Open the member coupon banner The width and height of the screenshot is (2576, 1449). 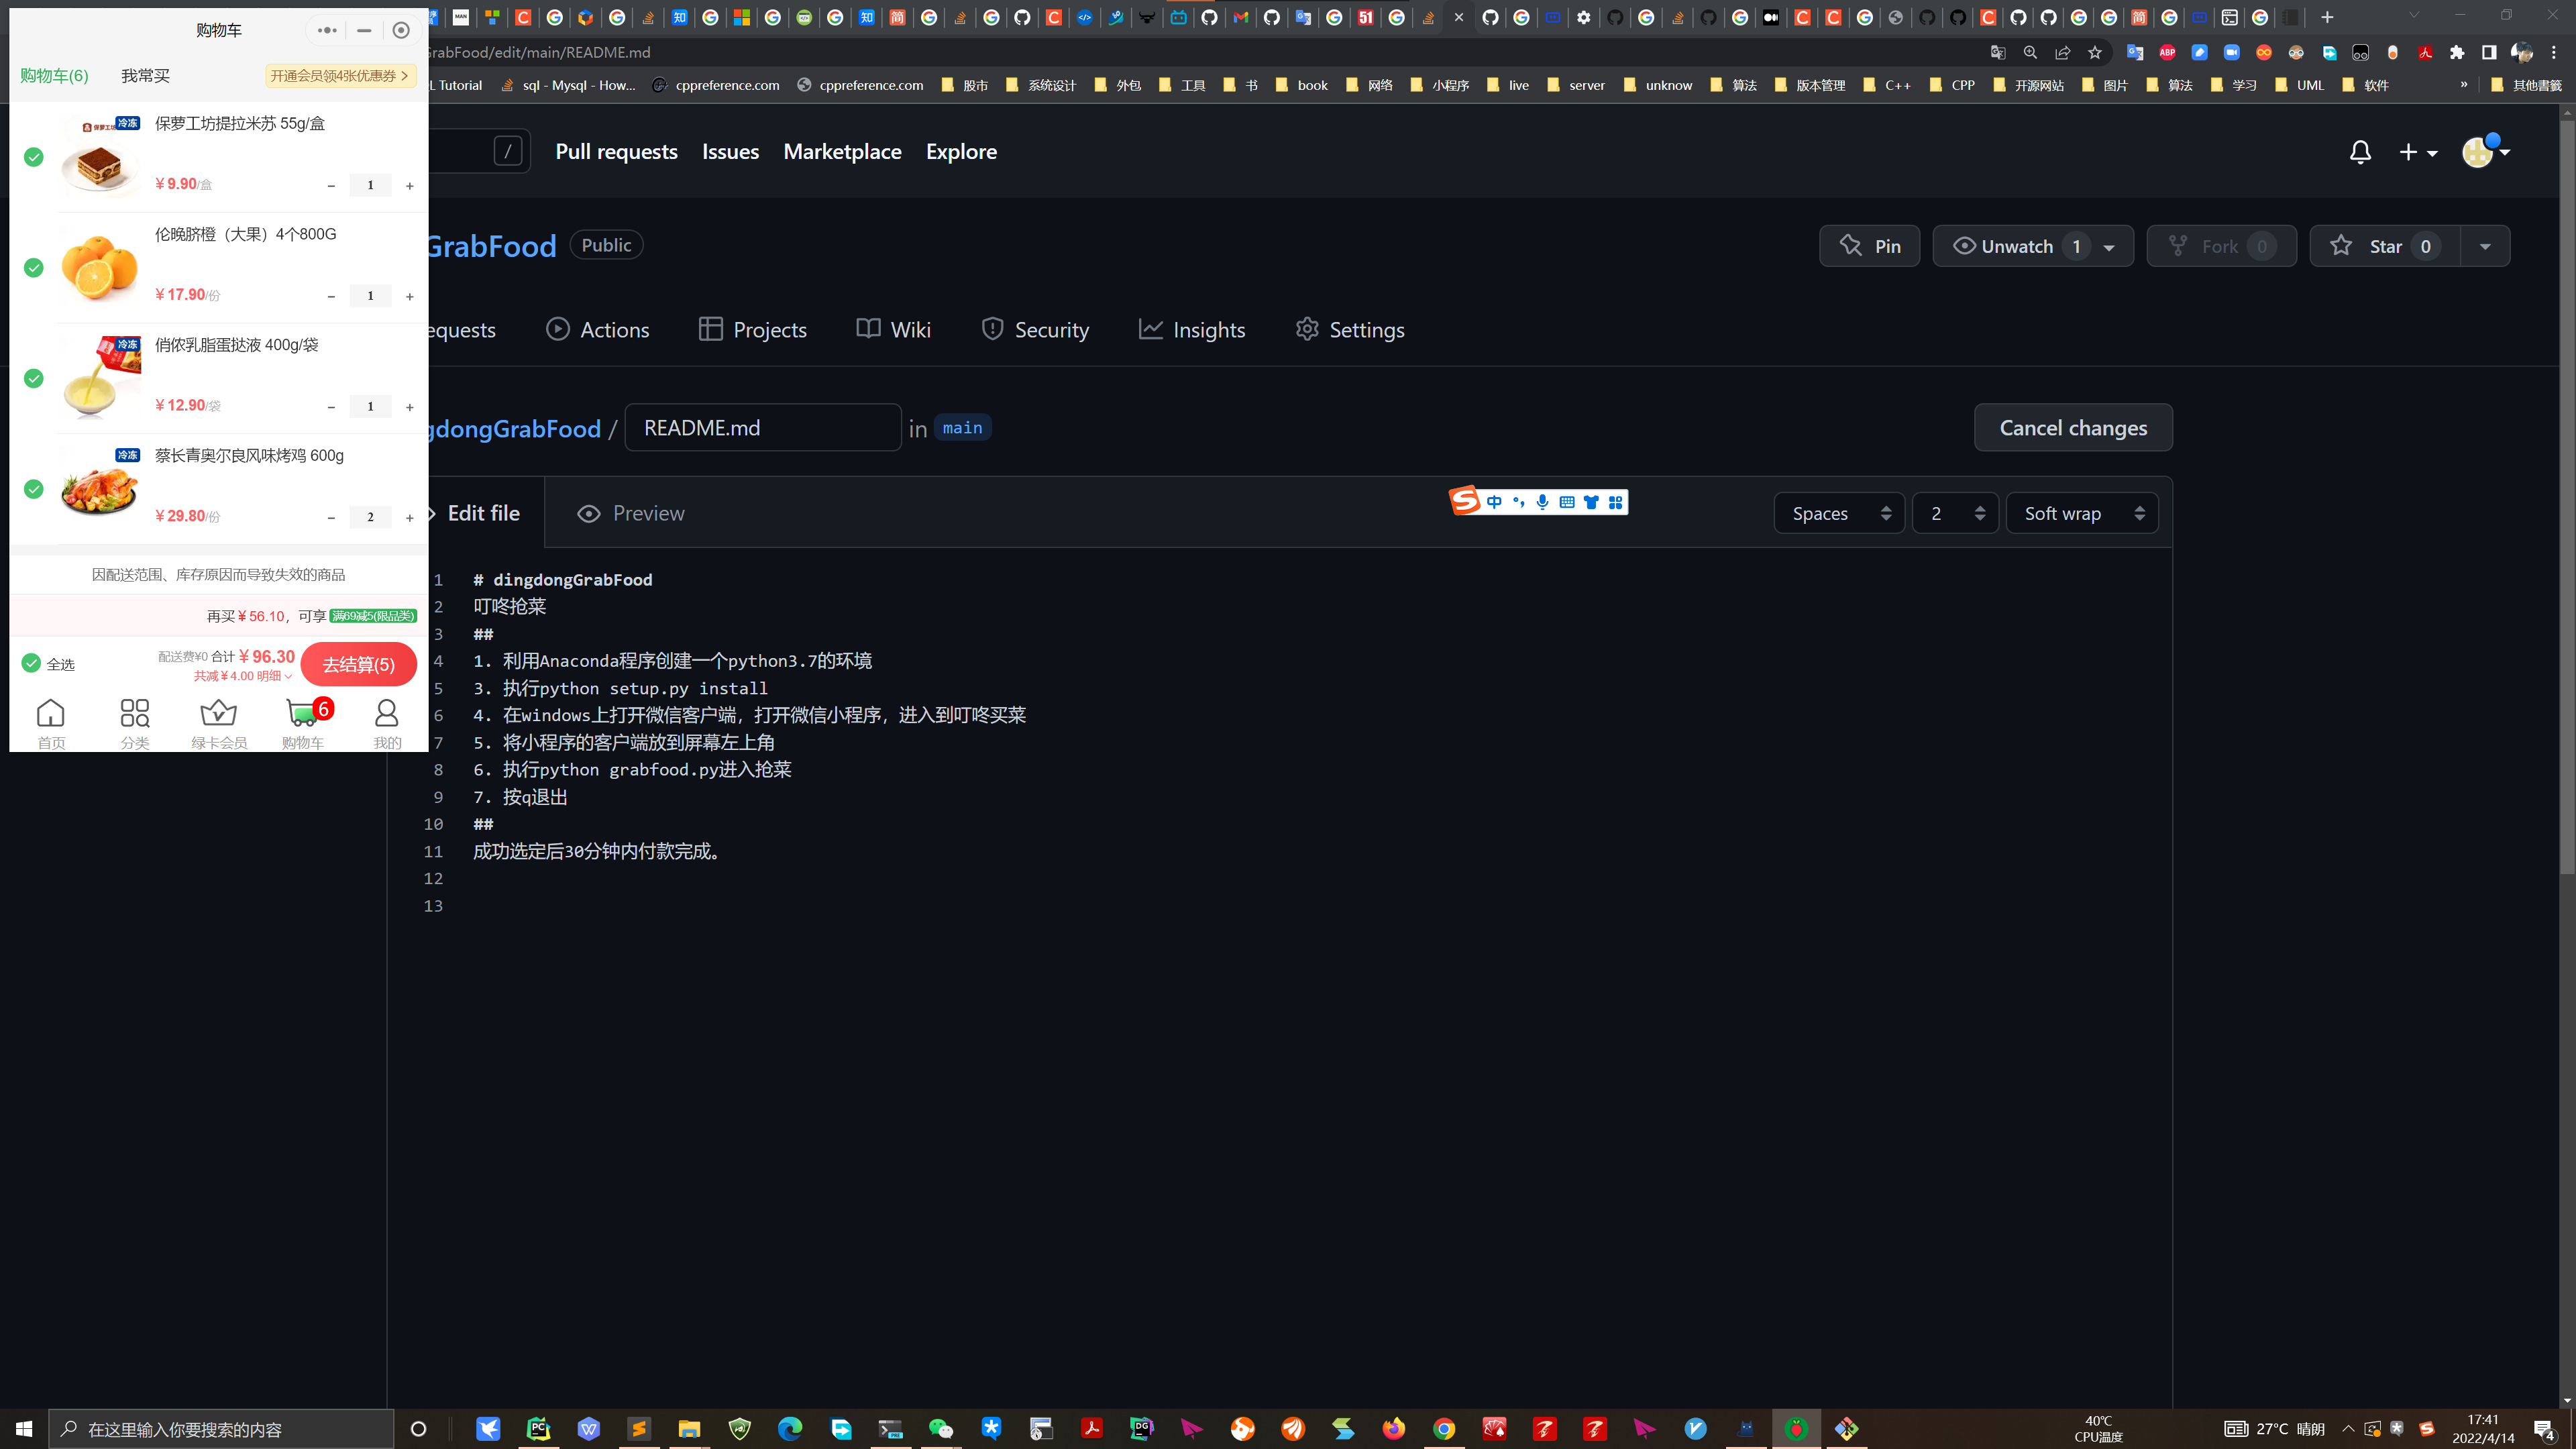[x=340, y=76]
